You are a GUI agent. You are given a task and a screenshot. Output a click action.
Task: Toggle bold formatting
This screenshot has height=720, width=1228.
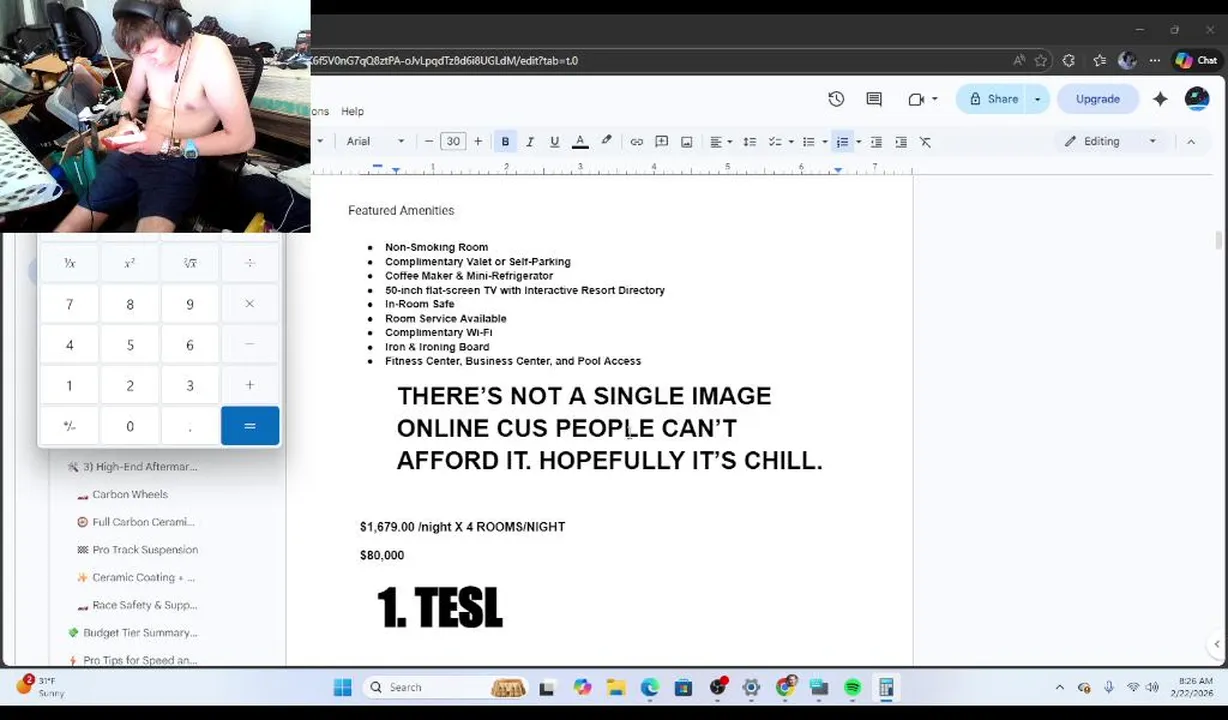click(505, 142)
